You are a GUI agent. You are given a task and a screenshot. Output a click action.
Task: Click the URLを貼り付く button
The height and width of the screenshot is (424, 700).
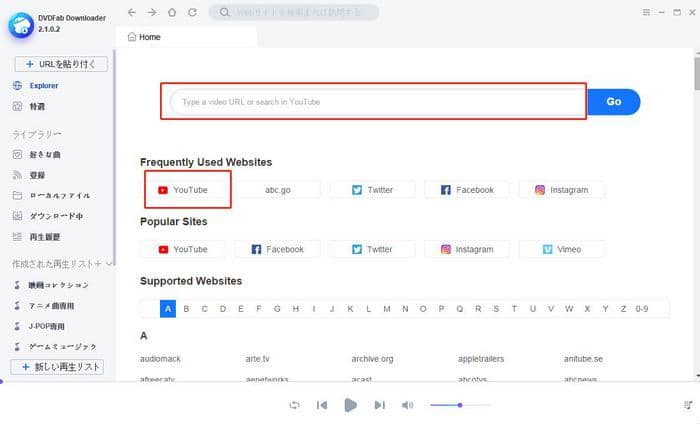point(61,64)
